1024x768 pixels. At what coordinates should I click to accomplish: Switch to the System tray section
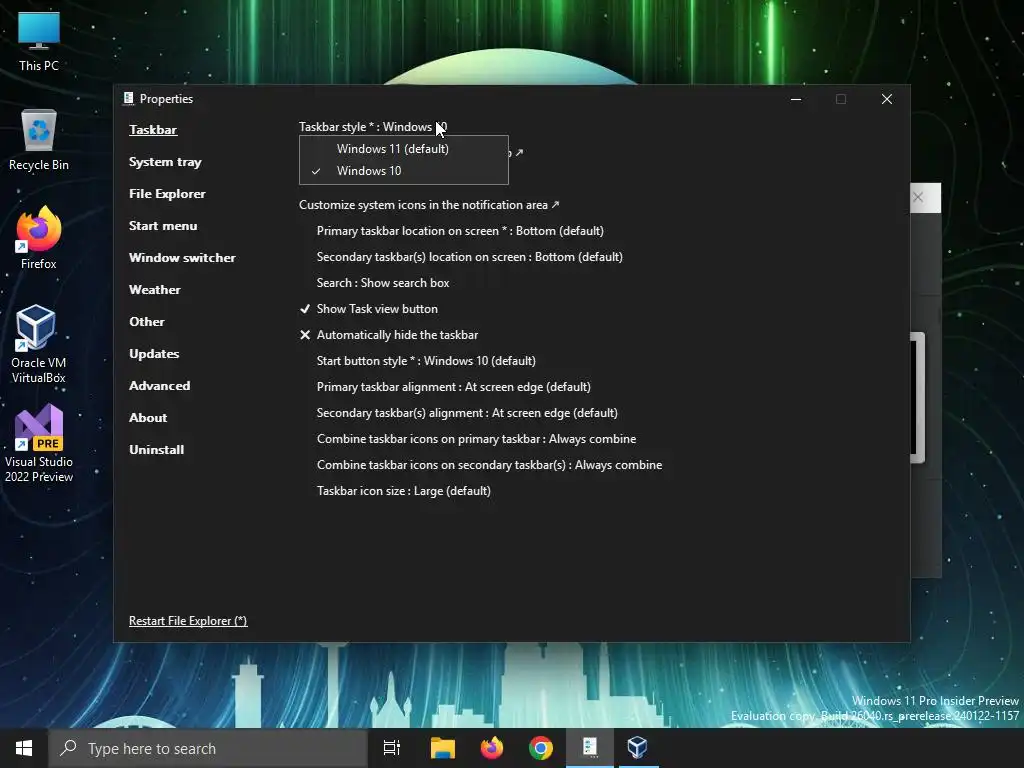pyautogui.click(x=165, y=162)
